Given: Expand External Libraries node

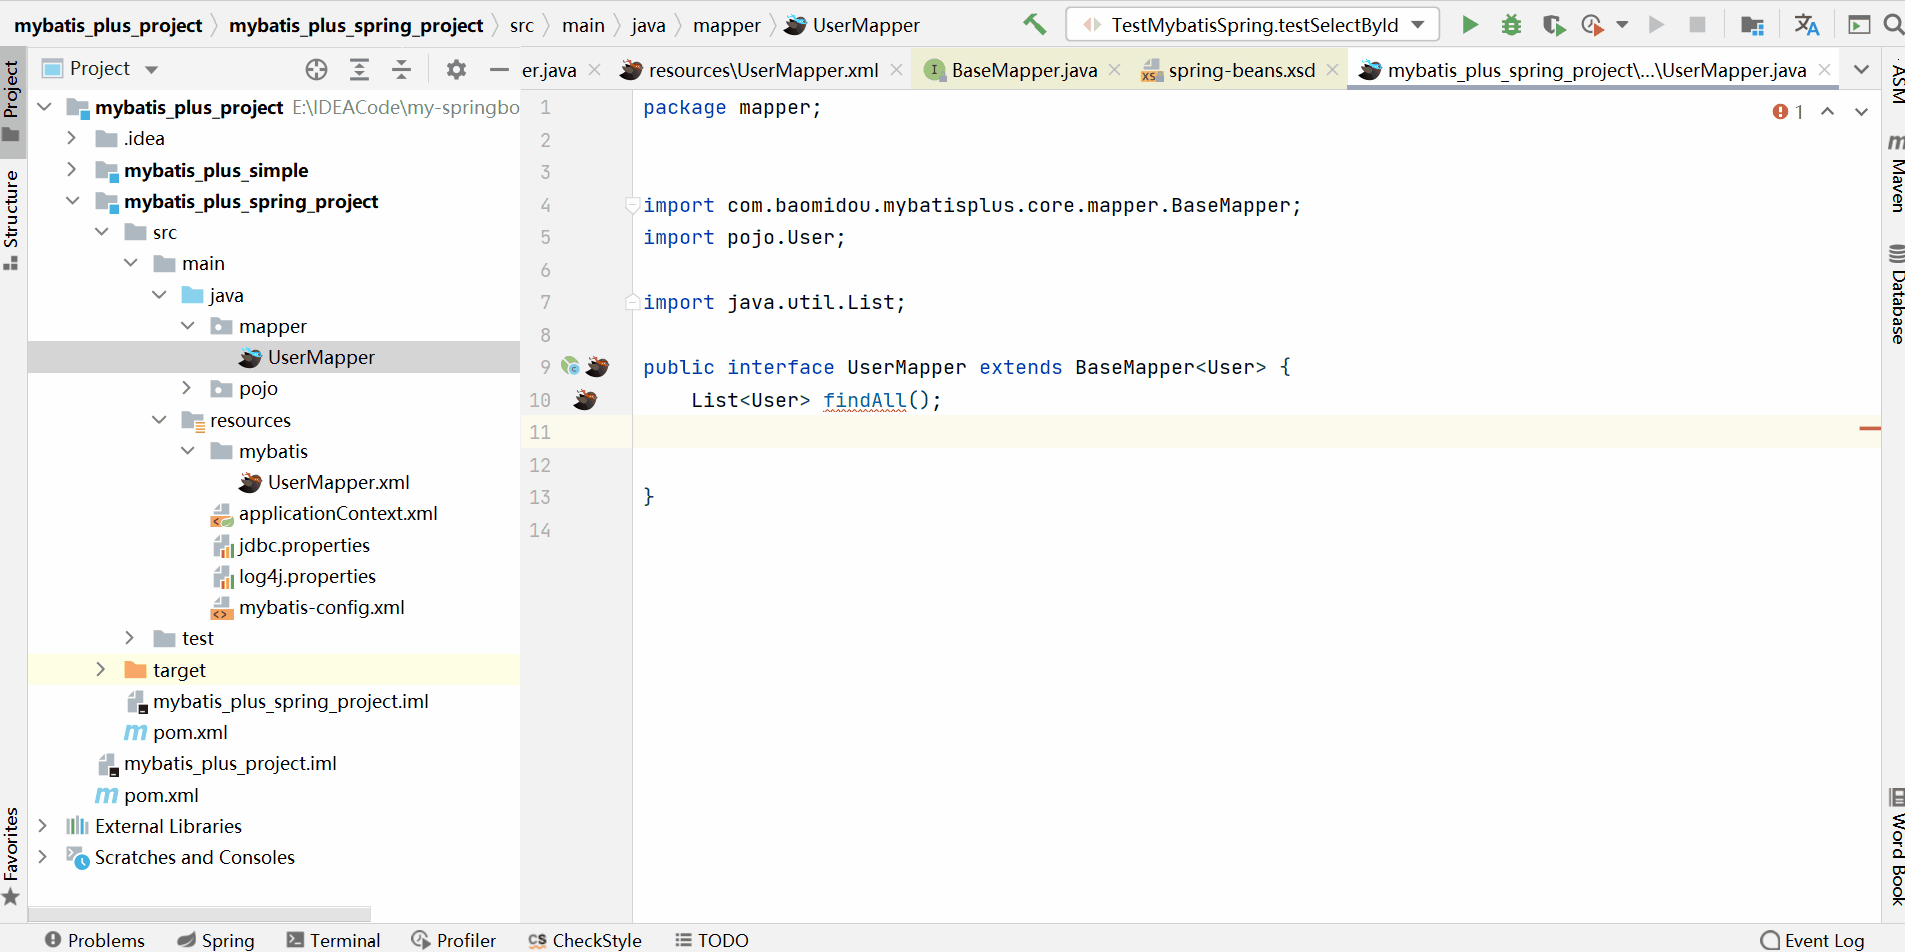Looking at the screenshot, I should 43,826.
